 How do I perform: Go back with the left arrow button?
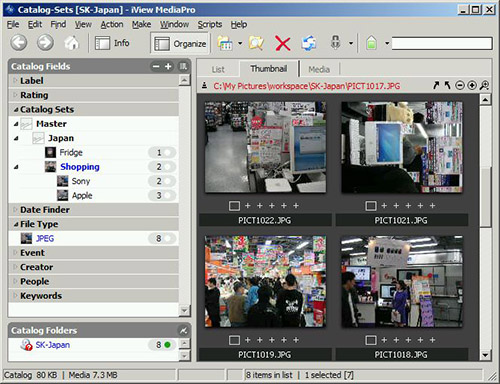18,43
